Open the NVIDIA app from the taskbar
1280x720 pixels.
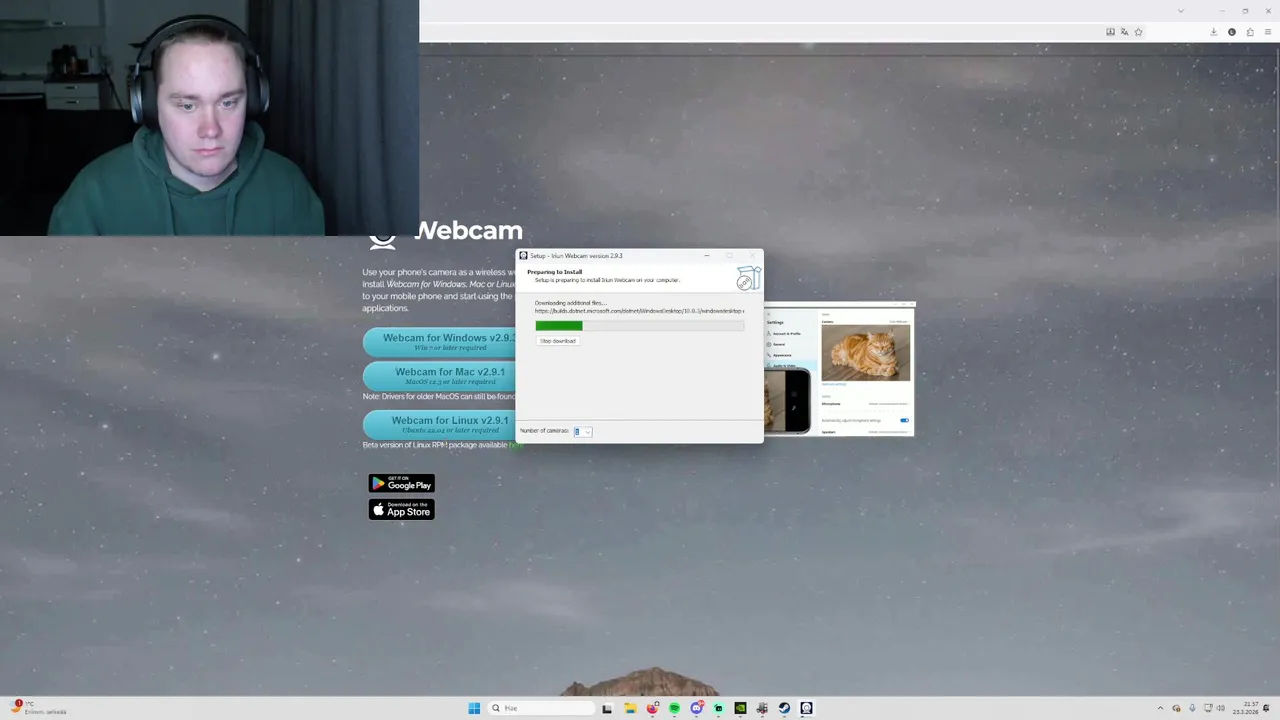click(x=740, y=708)
